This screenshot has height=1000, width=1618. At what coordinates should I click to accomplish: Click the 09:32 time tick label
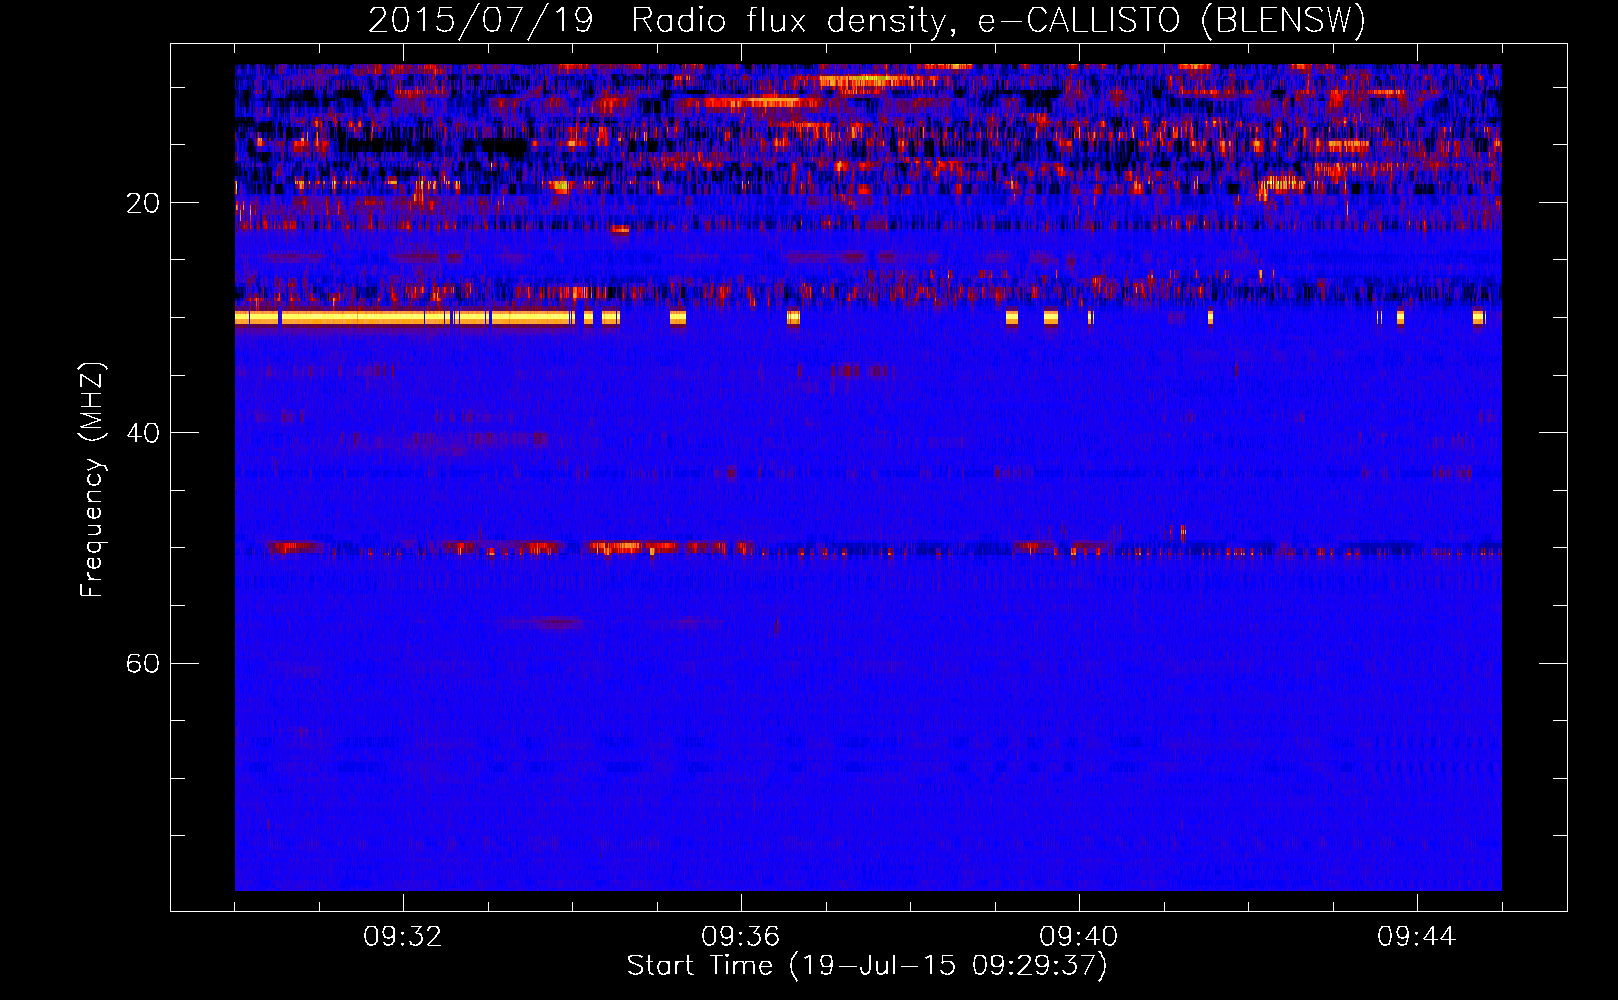(403, 937)
